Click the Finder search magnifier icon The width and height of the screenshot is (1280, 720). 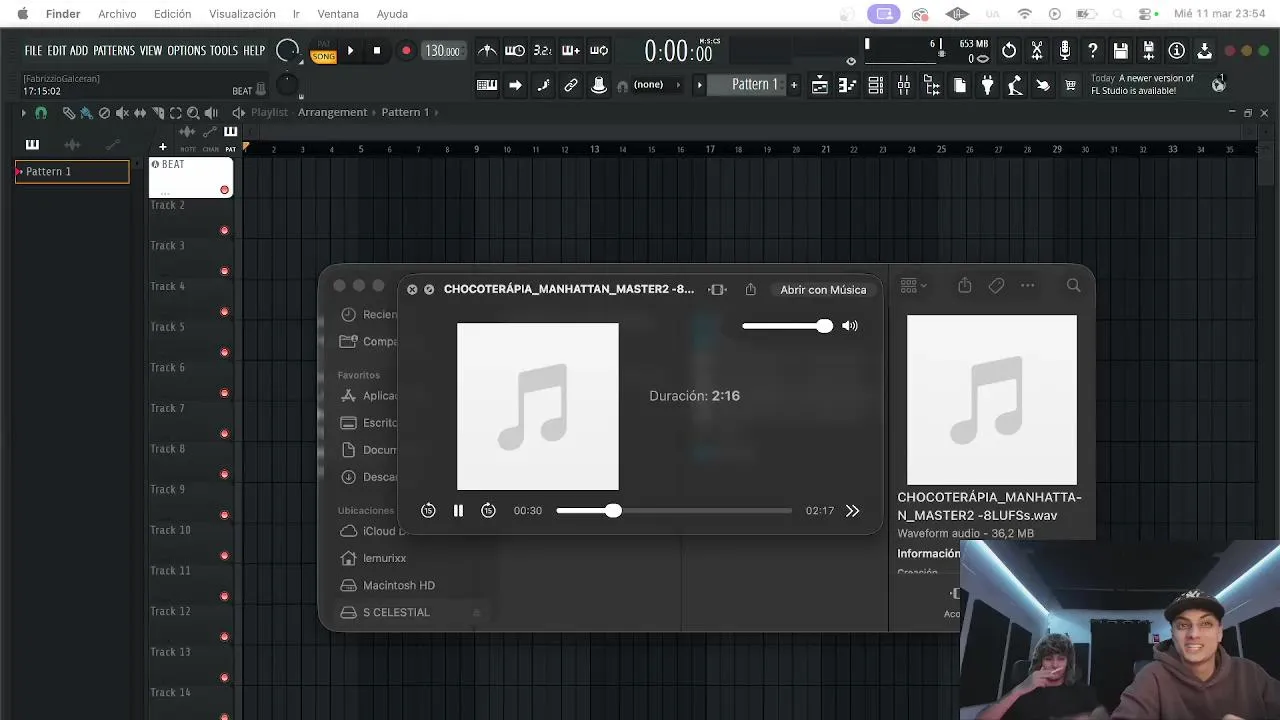click(1074, 286)
